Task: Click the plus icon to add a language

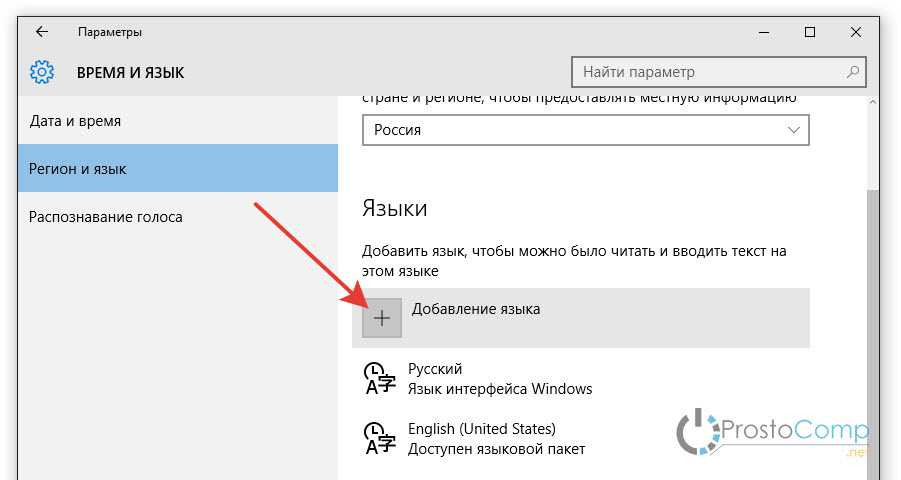Action: [x=382, y=318]
